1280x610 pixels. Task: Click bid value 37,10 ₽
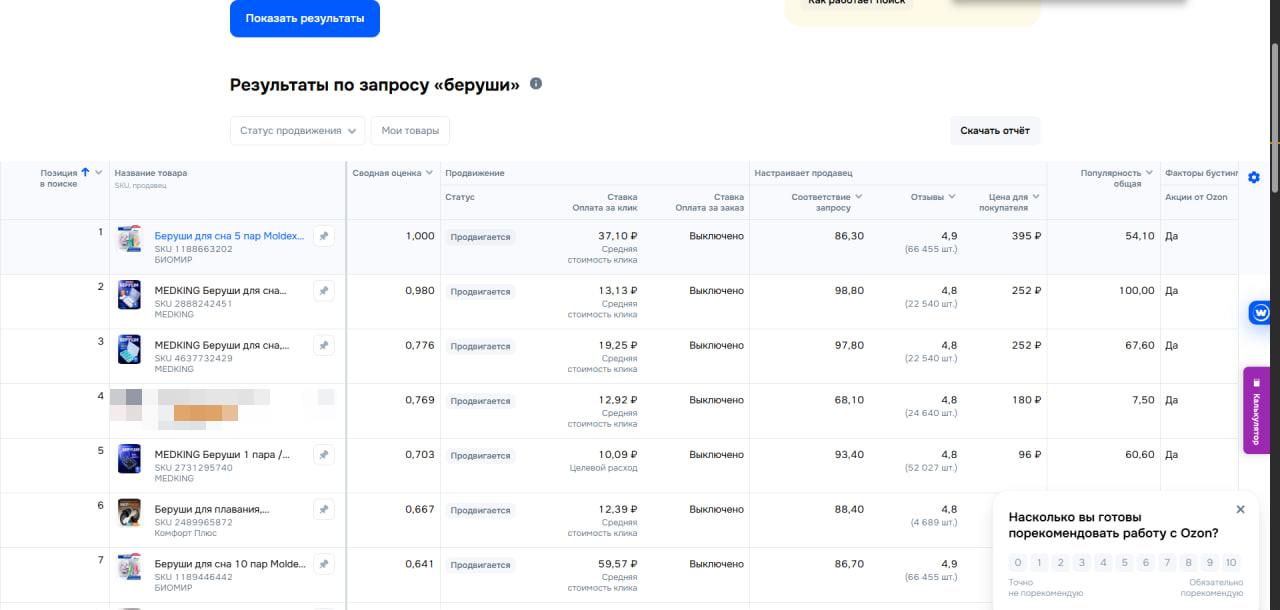coord(618,236)
